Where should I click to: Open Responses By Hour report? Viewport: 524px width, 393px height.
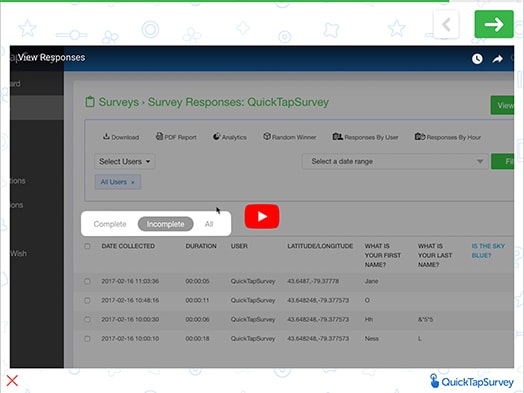point(448,137)
